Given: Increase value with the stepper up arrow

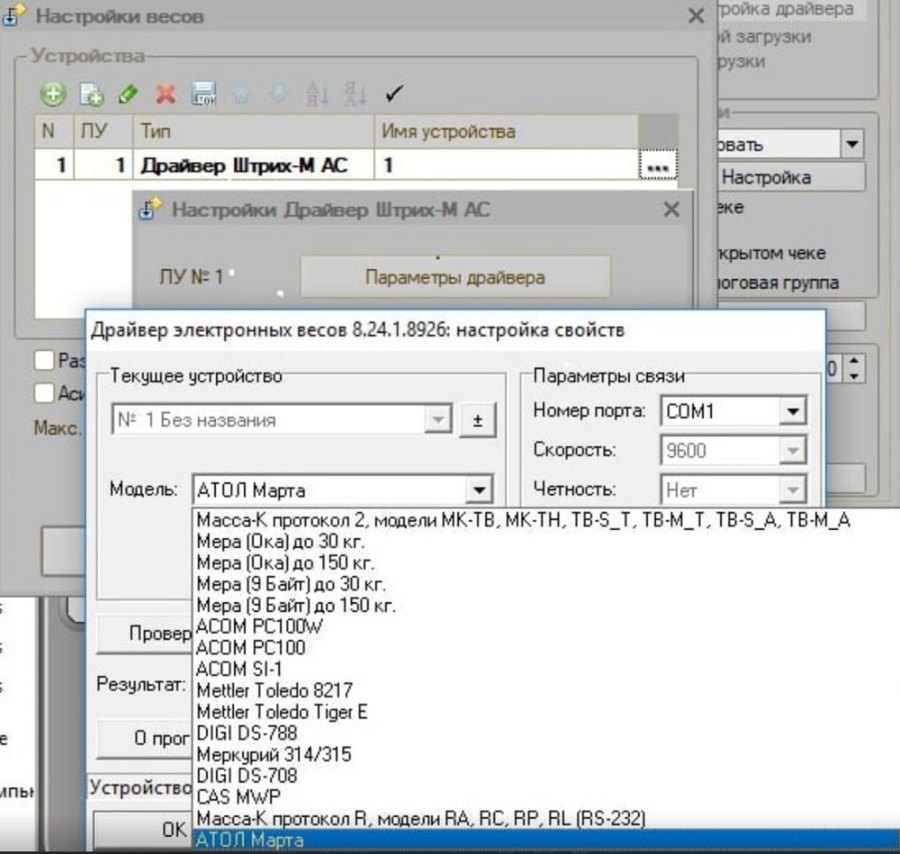Looking at the screenshot, I should 855,360.
